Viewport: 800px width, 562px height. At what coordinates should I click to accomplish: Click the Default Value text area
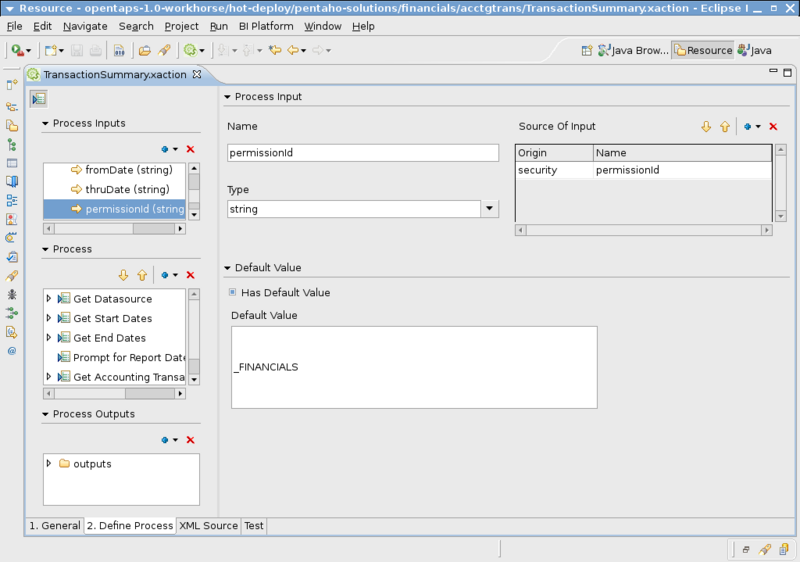tap(414, 367)
